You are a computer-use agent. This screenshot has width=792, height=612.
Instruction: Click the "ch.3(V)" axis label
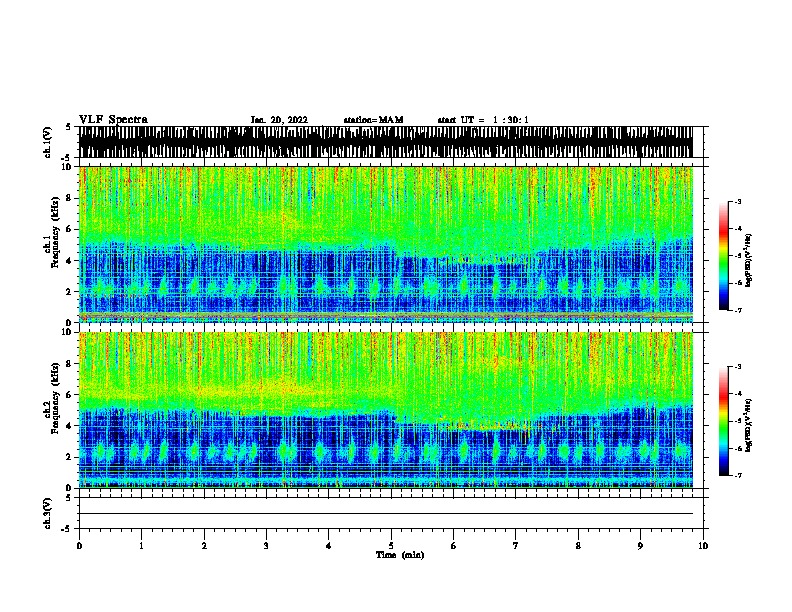point(47,513)
